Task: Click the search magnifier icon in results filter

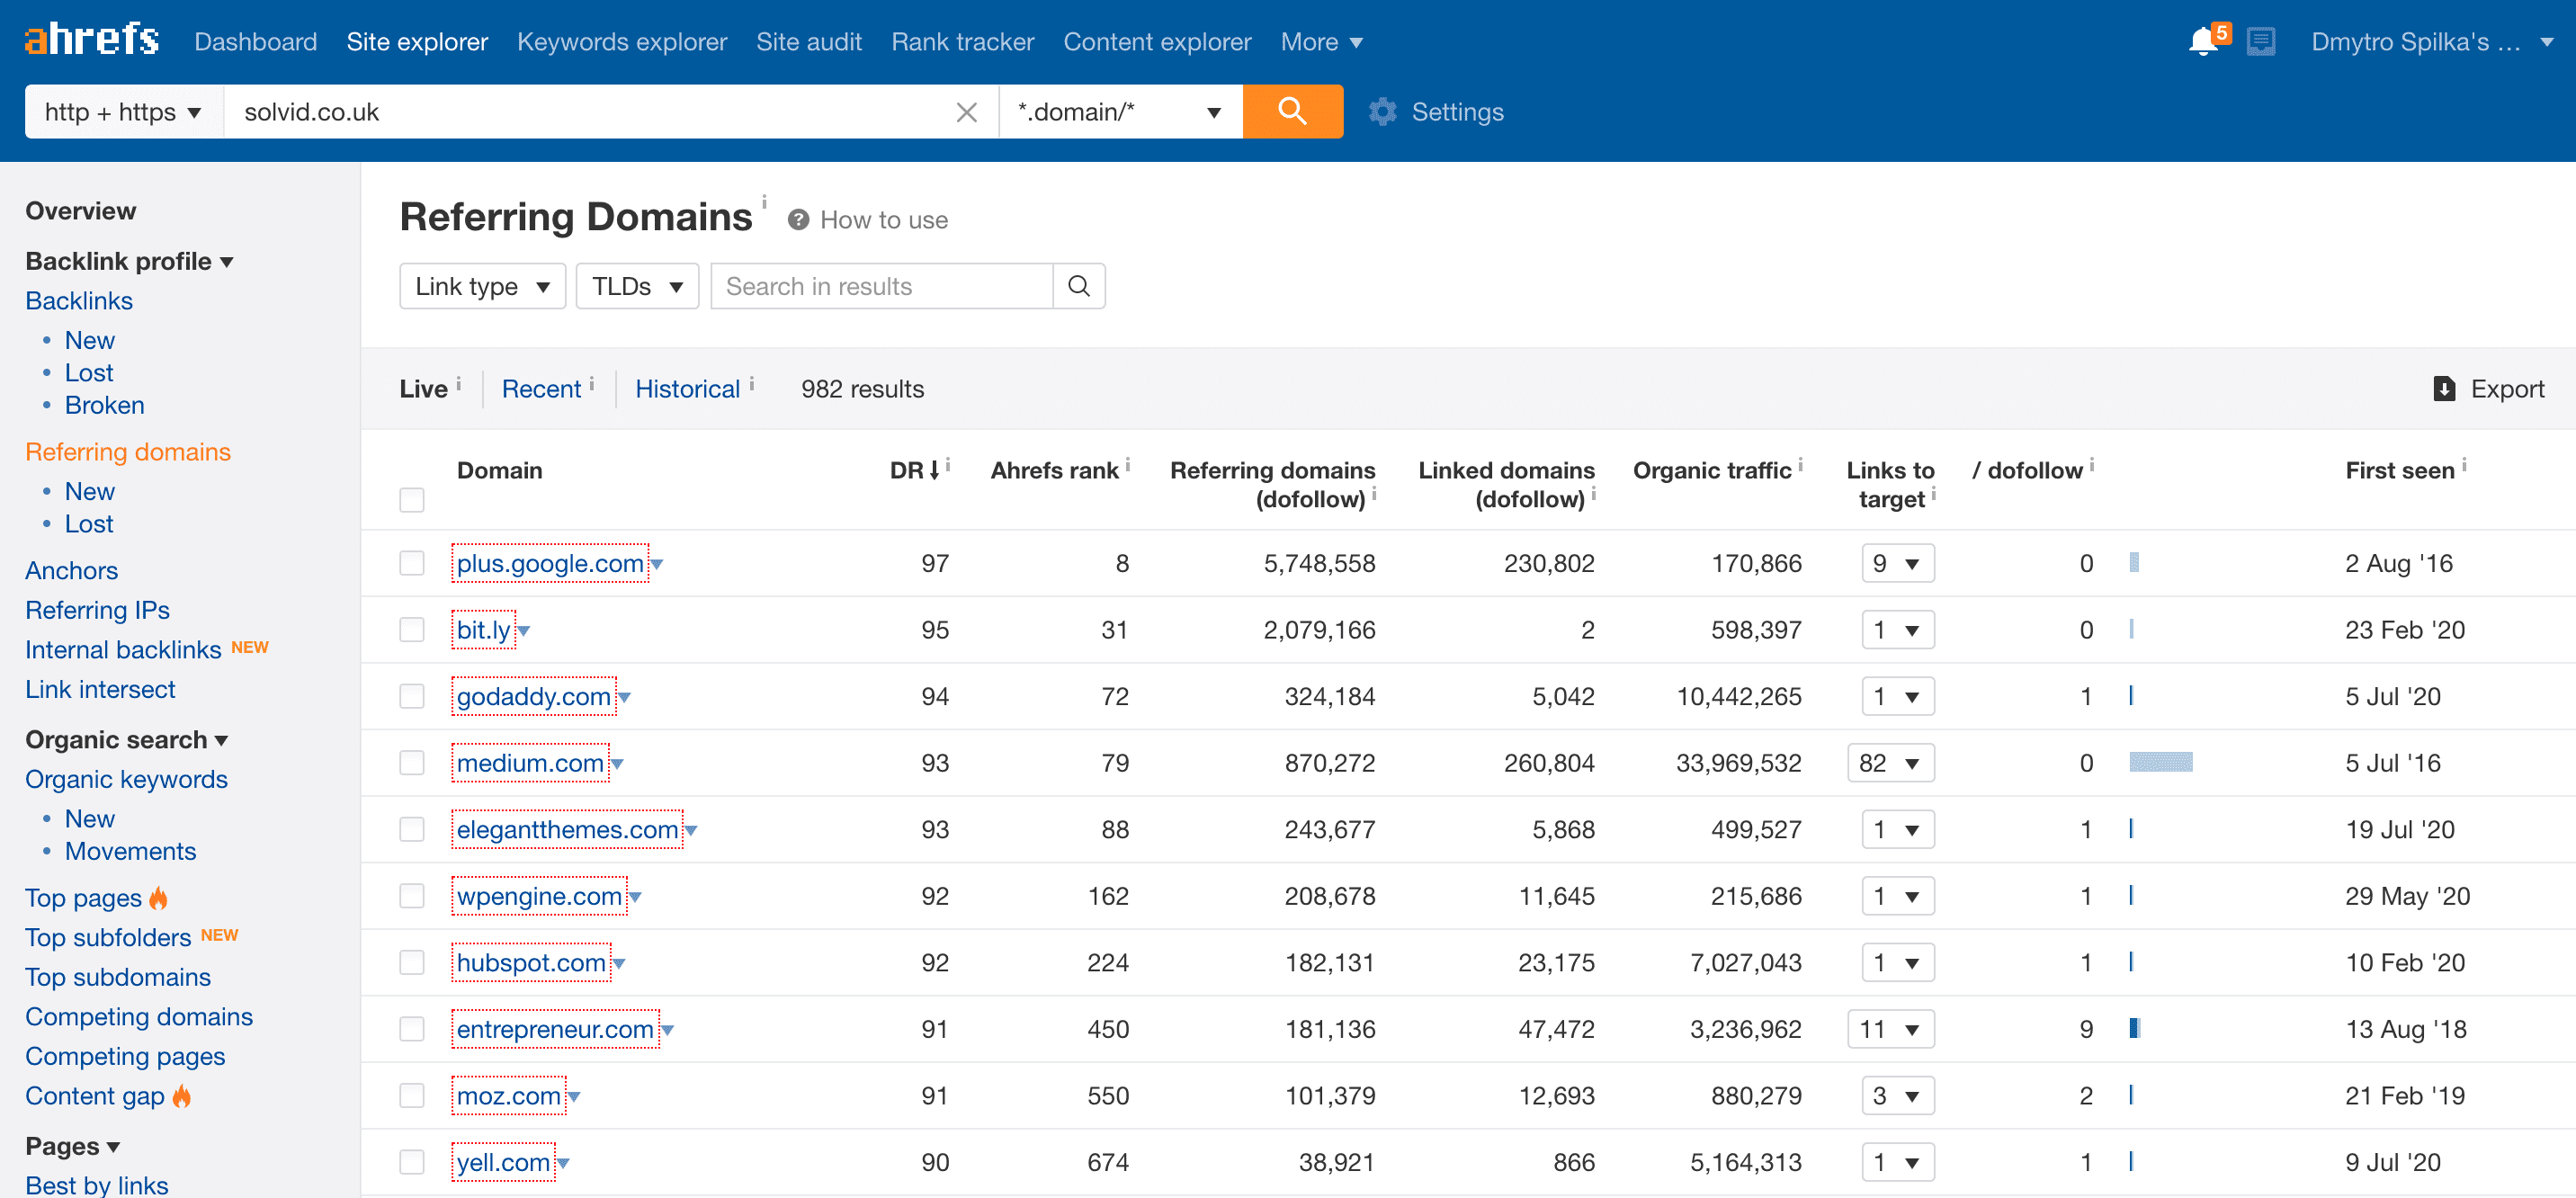Action: pyautogui.click(x=1081, y=286)
